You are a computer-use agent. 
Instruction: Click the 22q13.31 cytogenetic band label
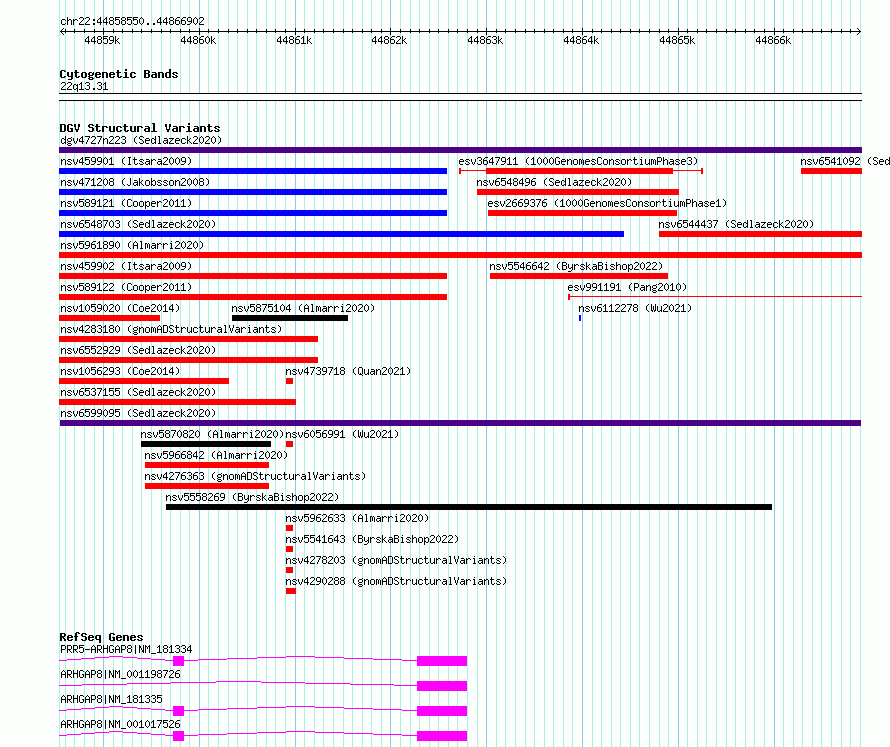click(84, 86)
